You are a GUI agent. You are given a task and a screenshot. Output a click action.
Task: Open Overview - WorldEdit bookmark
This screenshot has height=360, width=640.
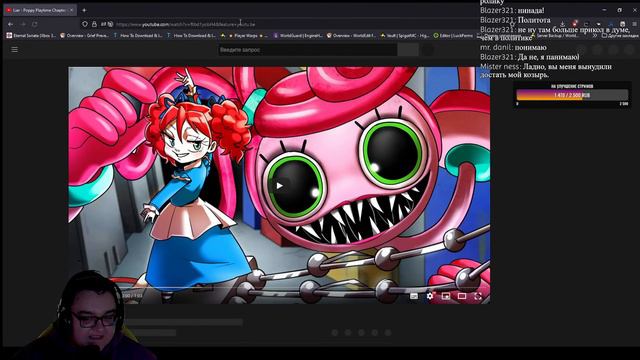pyautogui.click(x=351, y=36)
